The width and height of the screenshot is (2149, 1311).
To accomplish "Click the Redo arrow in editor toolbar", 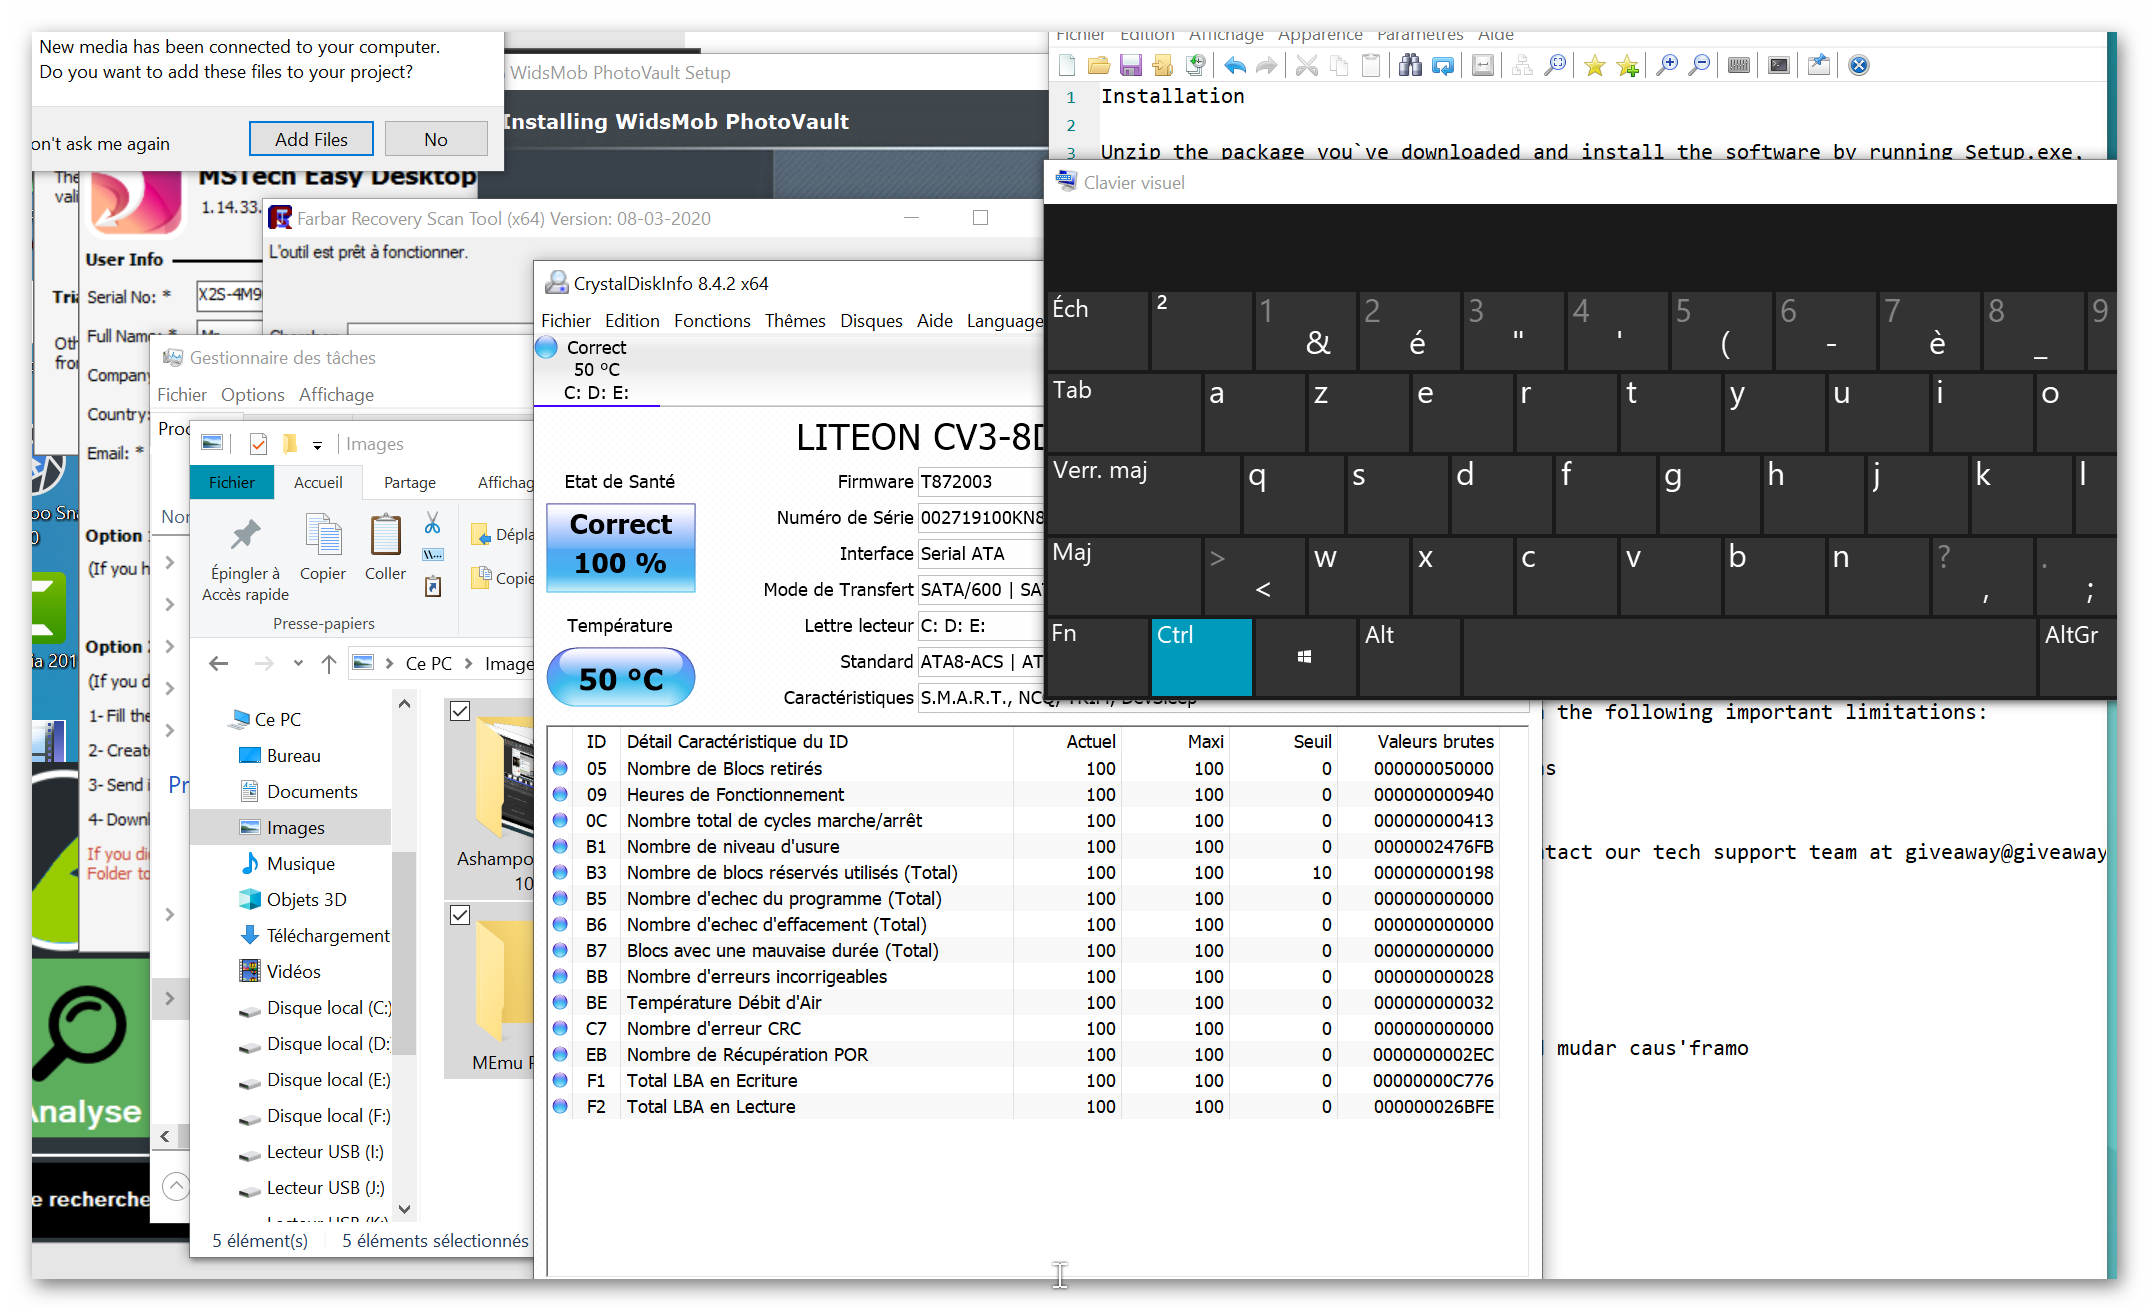I will [x=1266, y=66].
